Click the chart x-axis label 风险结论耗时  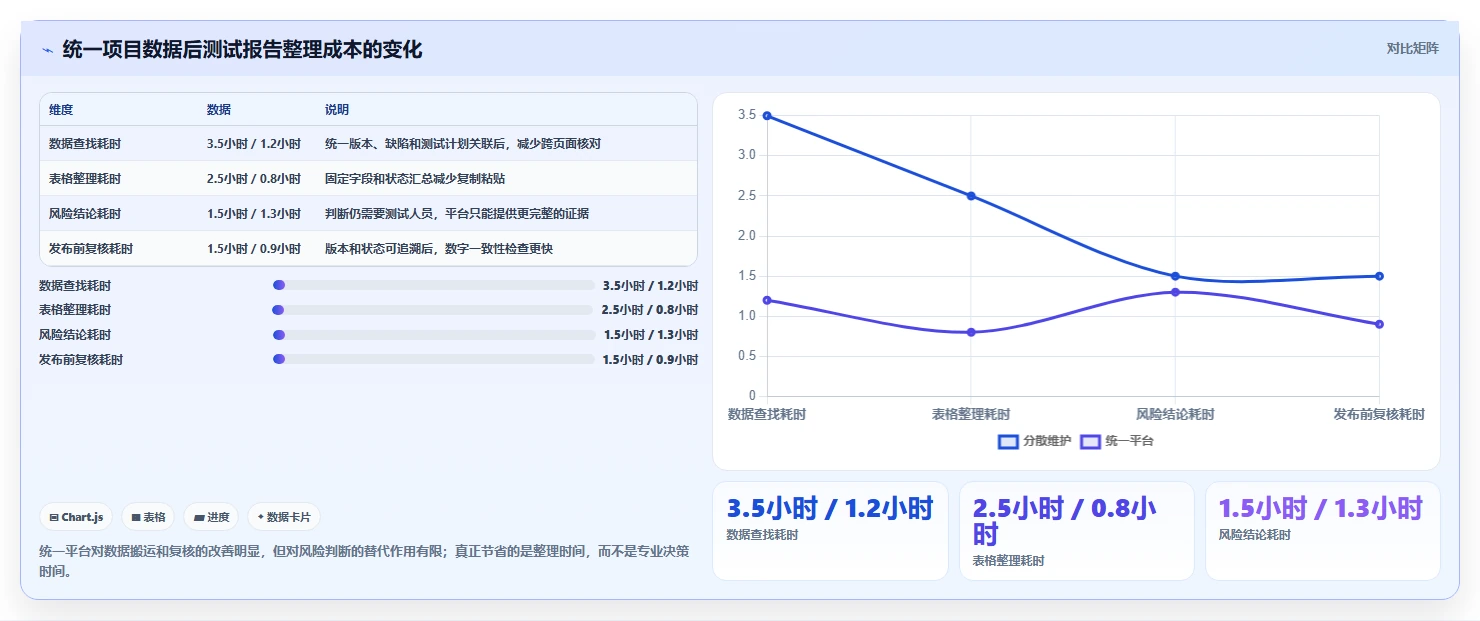(1175, 414)
